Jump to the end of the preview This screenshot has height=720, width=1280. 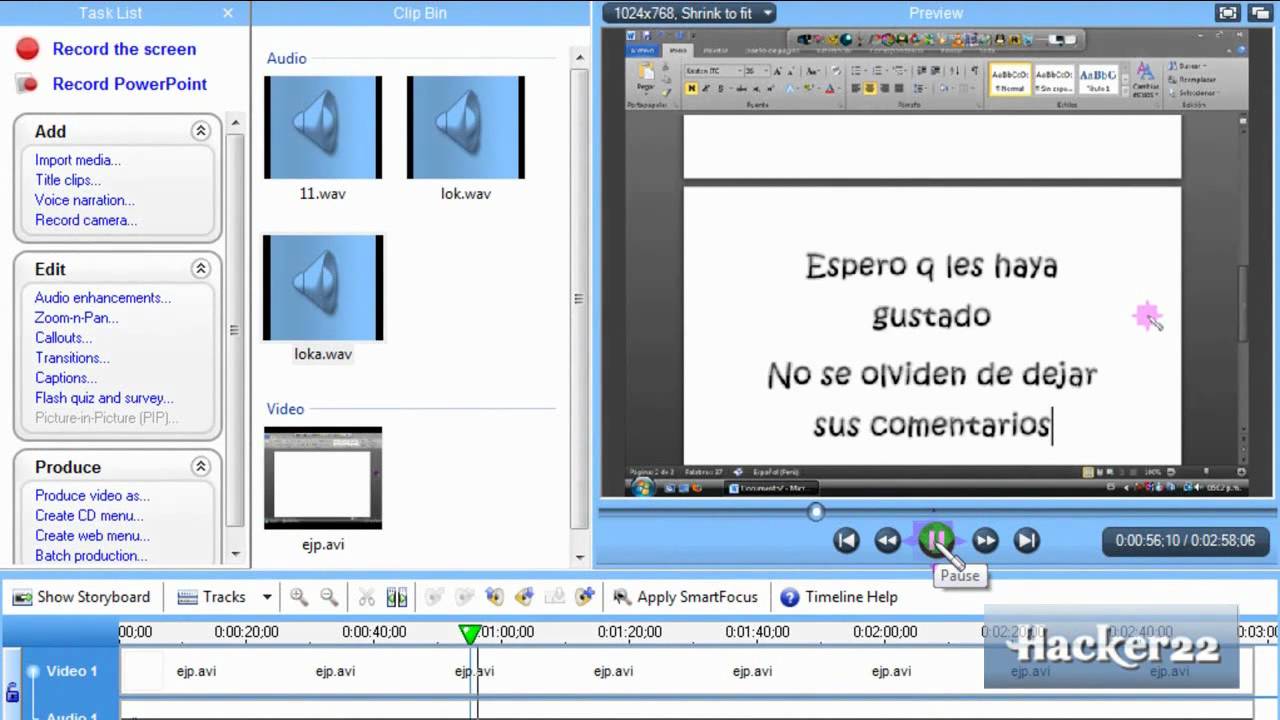[x=1026, y=541]
